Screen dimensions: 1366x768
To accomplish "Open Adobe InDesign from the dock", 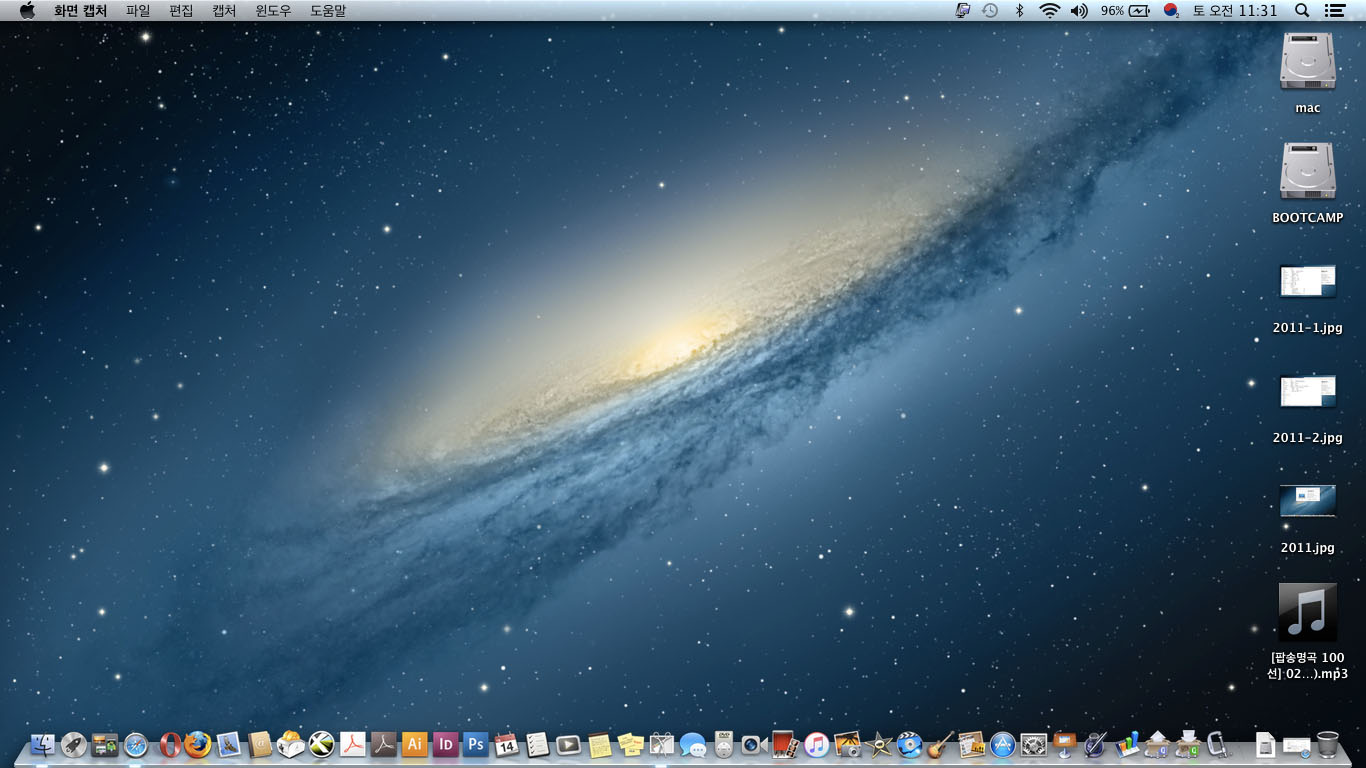I will pyautogui.click(x=445, y=744).
